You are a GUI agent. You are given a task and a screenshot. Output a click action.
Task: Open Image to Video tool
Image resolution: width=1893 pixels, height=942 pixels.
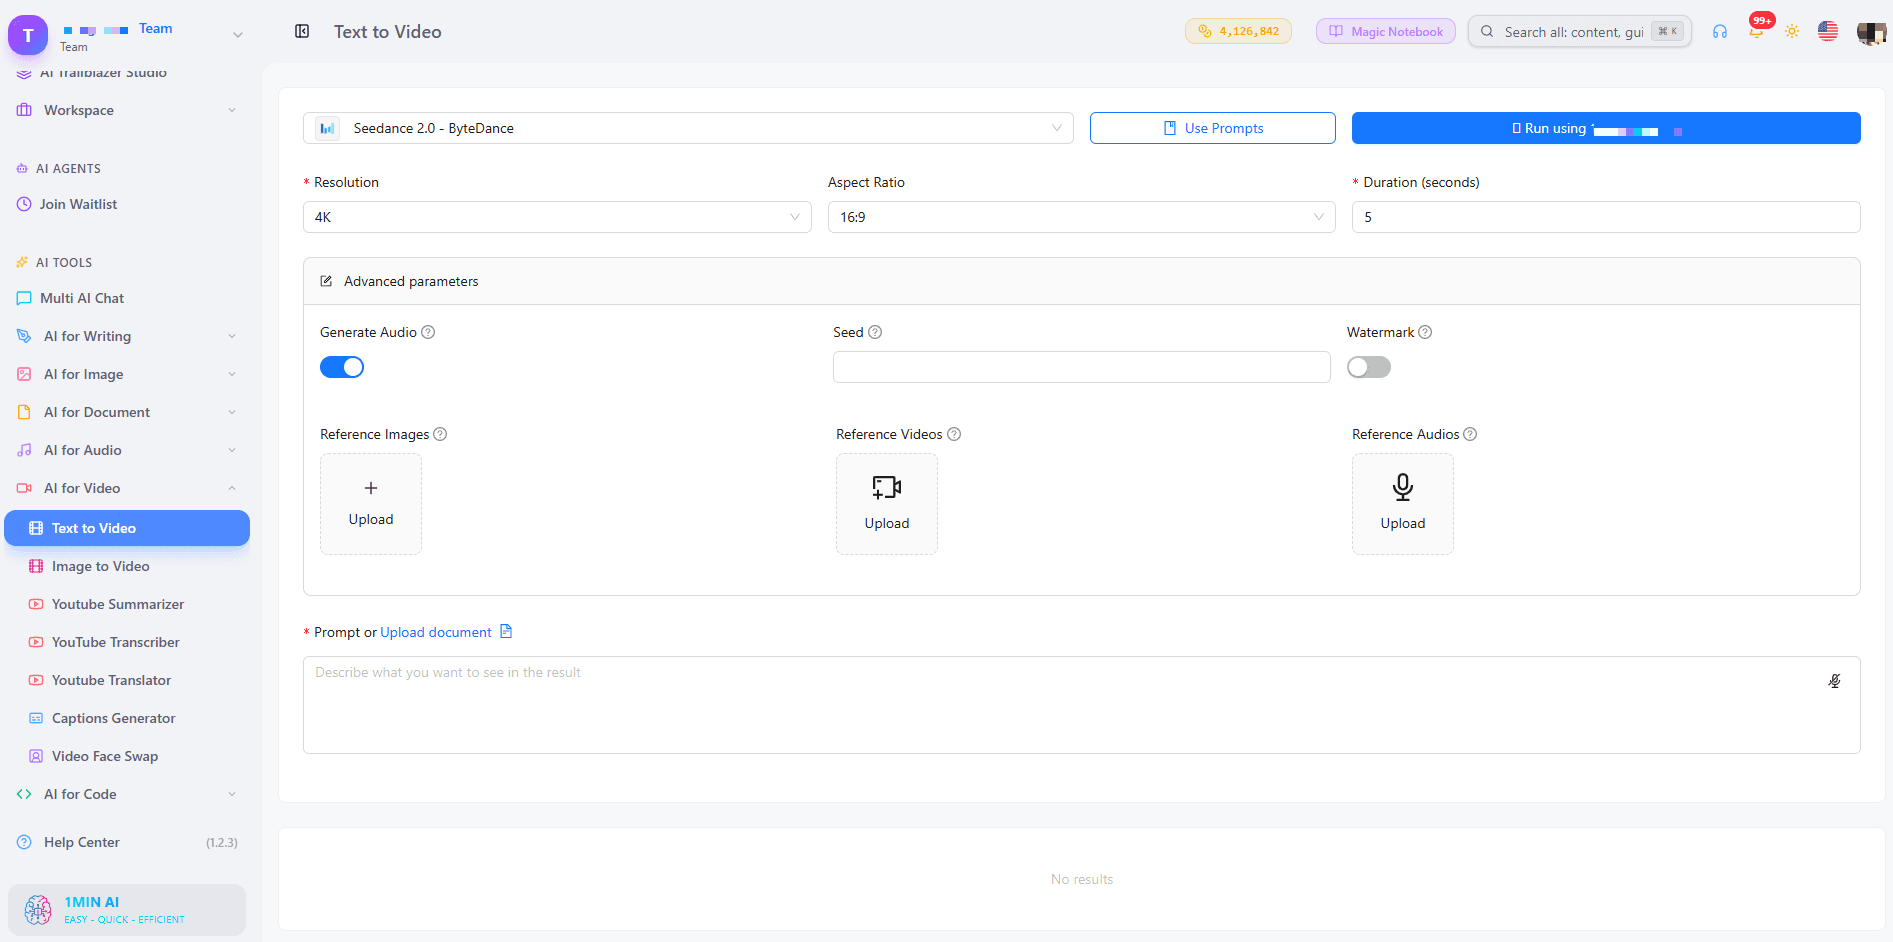point(127,566)
